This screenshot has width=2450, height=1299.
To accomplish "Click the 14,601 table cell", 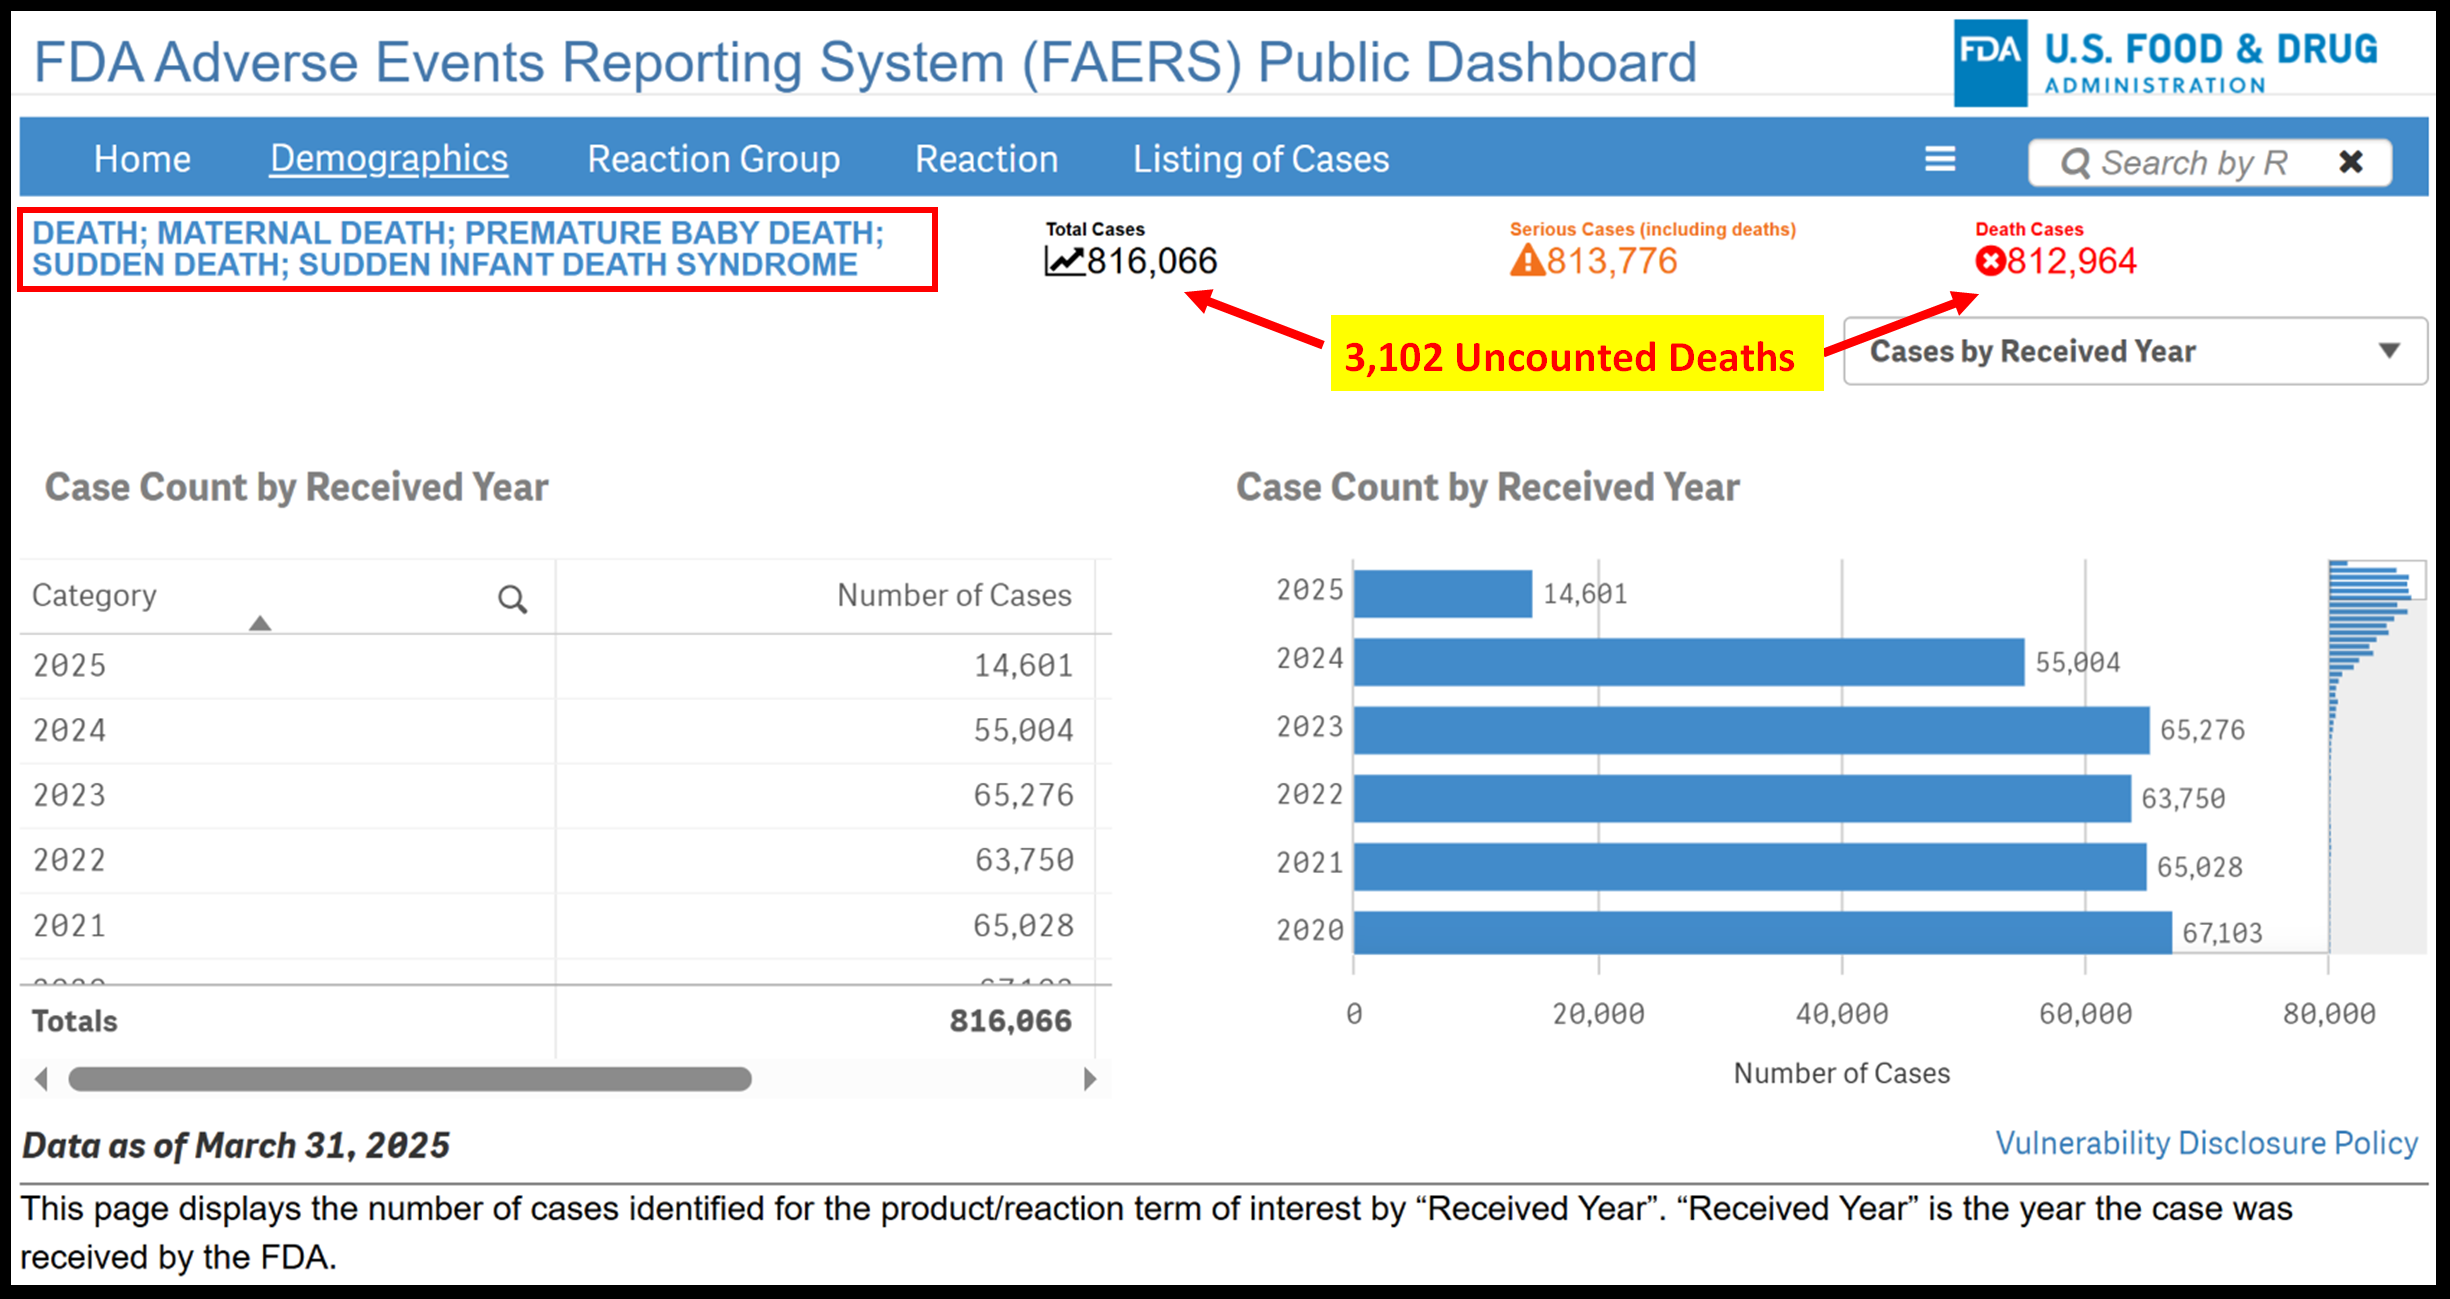I will tap(1023, 666).
